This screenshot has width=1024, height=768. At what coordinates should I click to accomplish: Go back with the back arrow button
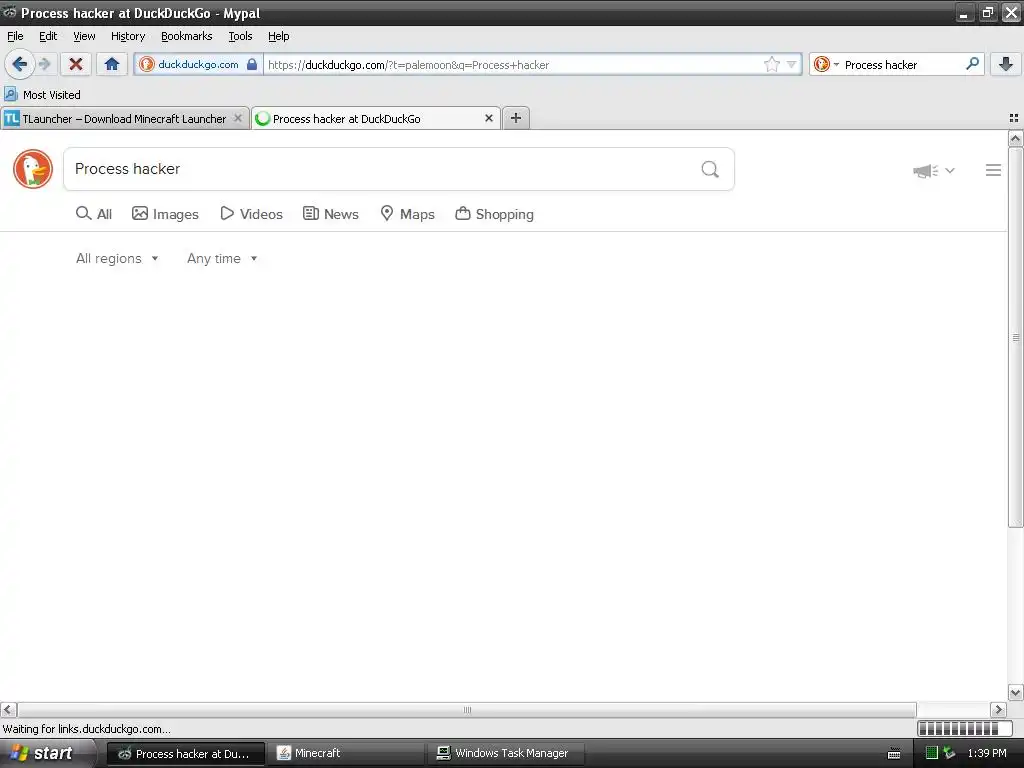(19, 64)
